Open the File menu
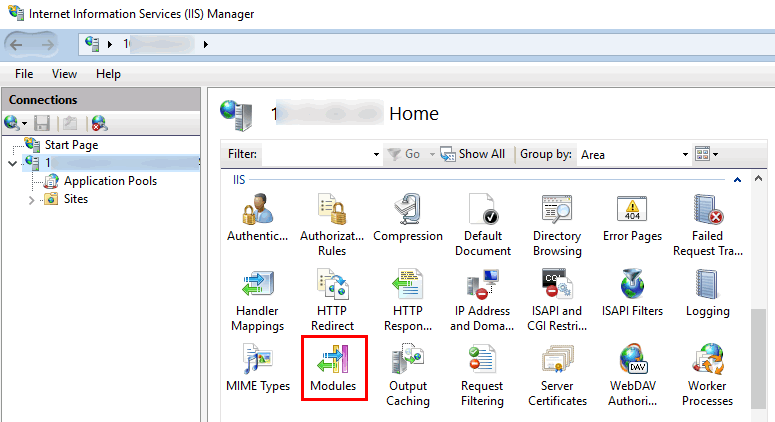The width and height of the screenshot is (775, 422). (x=24, y=74)
